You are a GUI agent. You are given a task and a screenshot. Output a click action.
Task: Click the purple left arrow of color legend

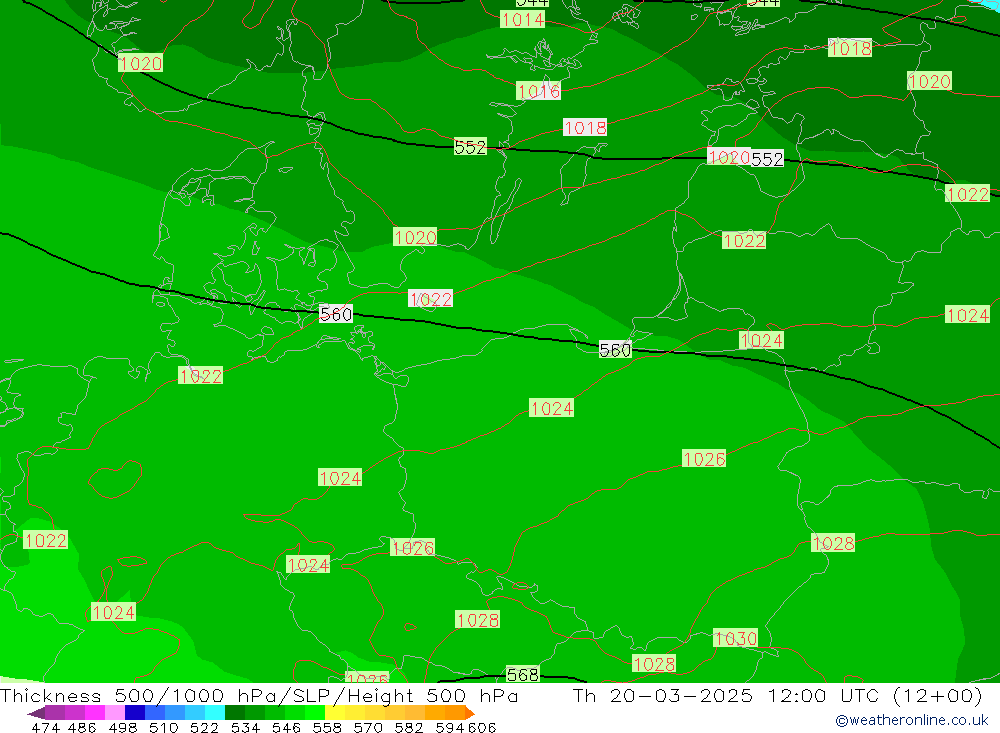35,713
